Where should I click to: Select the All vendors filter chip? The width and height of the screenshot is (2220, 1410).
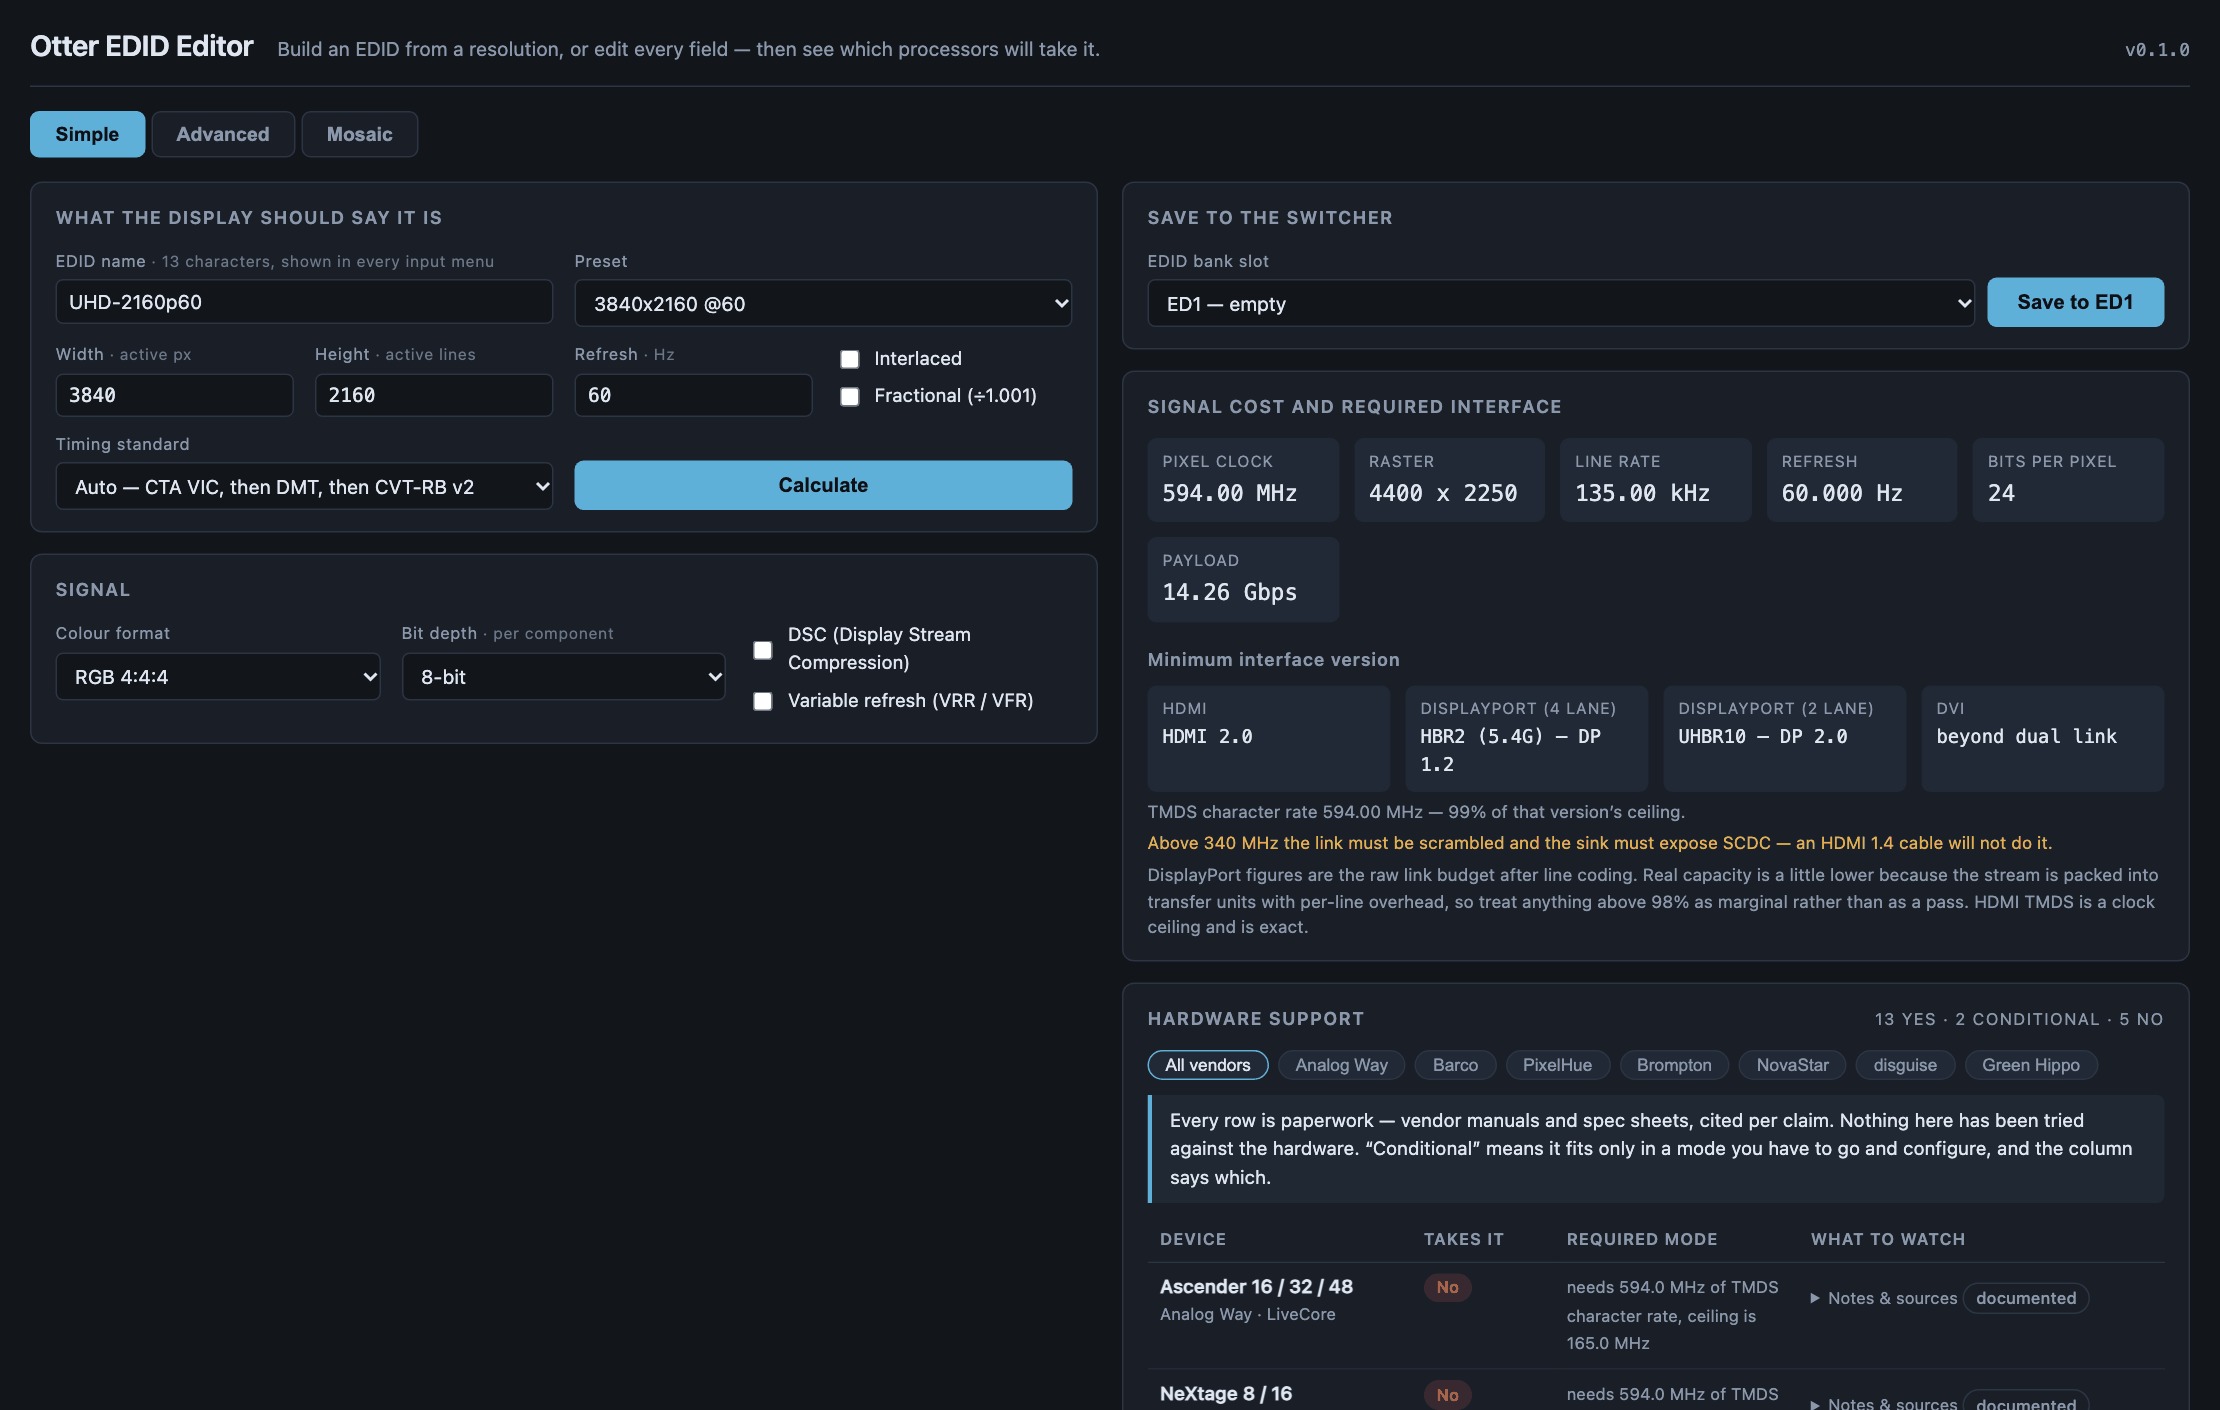[x=1208, y=1065]
